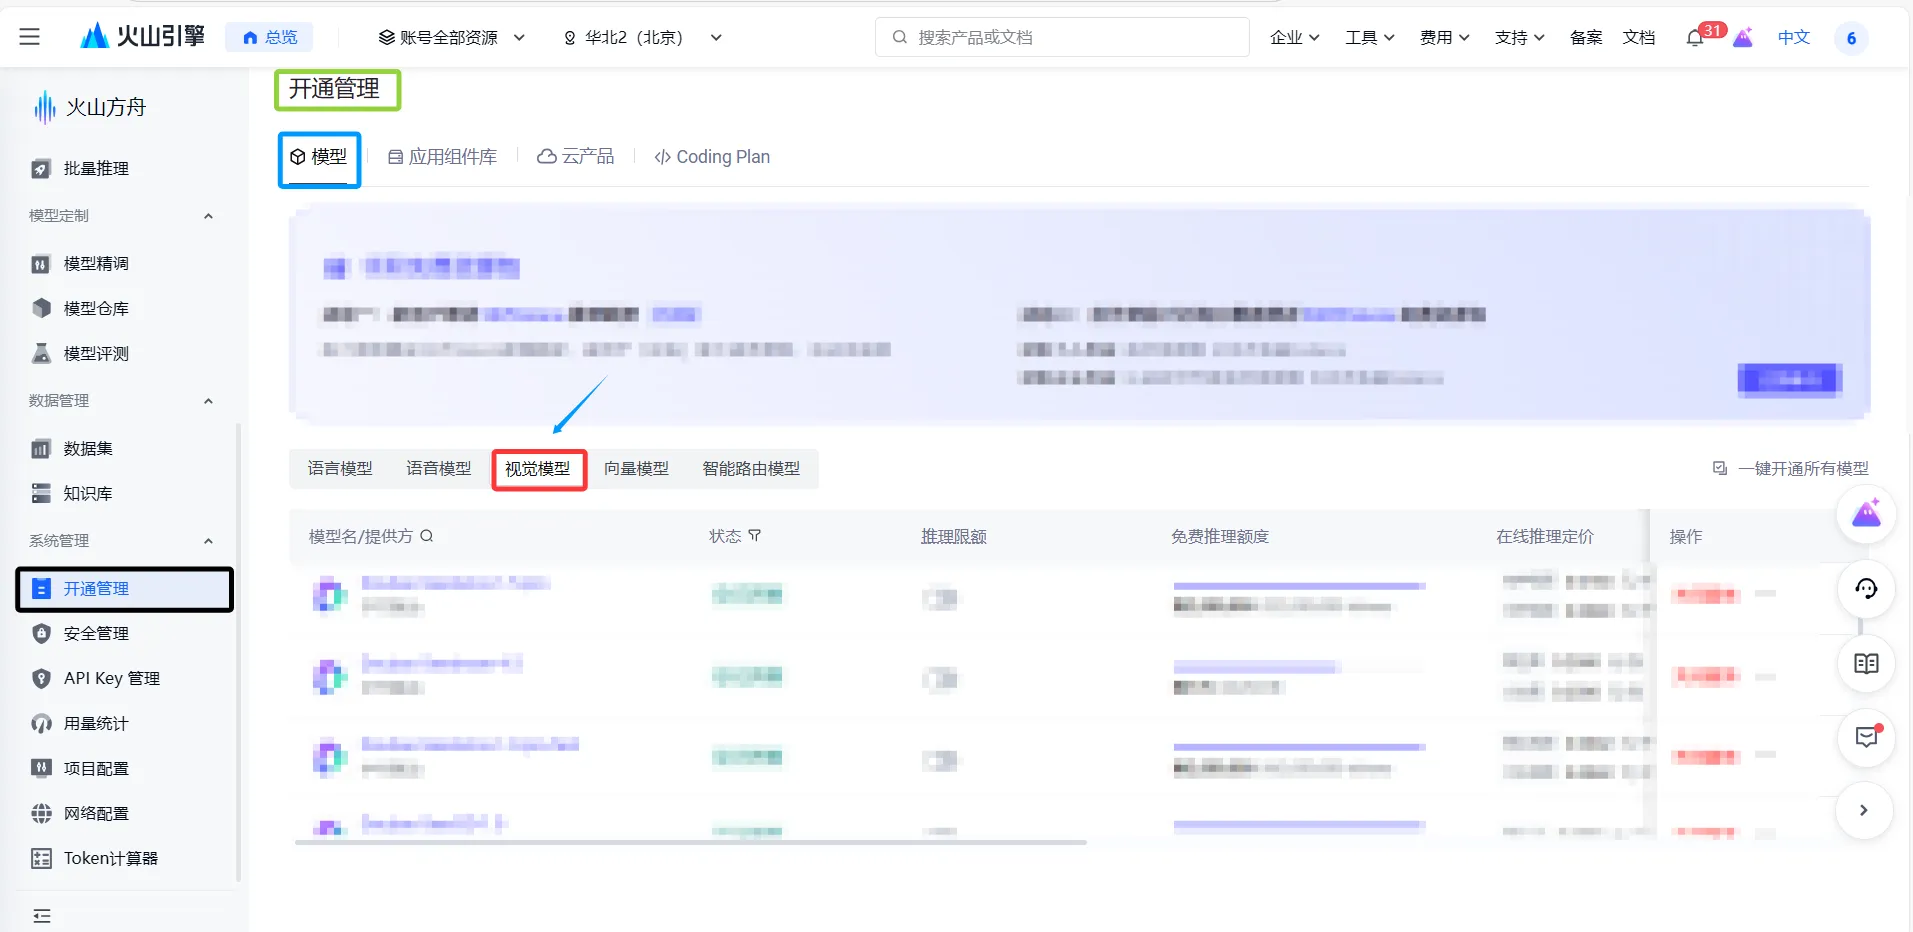Click the search icon next to 模型名/提供方

coord(427,536)
